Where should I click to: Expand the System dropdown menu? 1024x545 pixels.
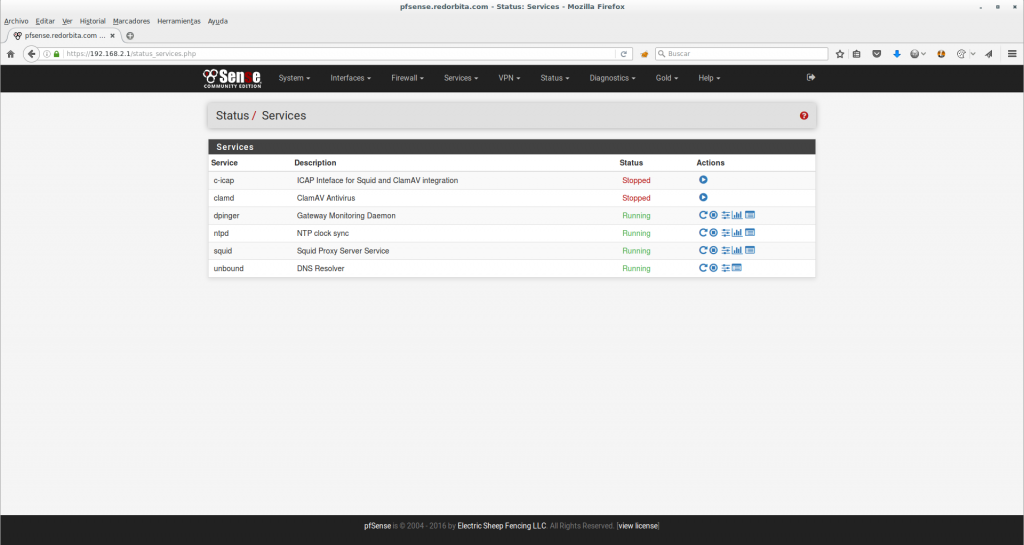pyautogui.click(x=294, y=78)
